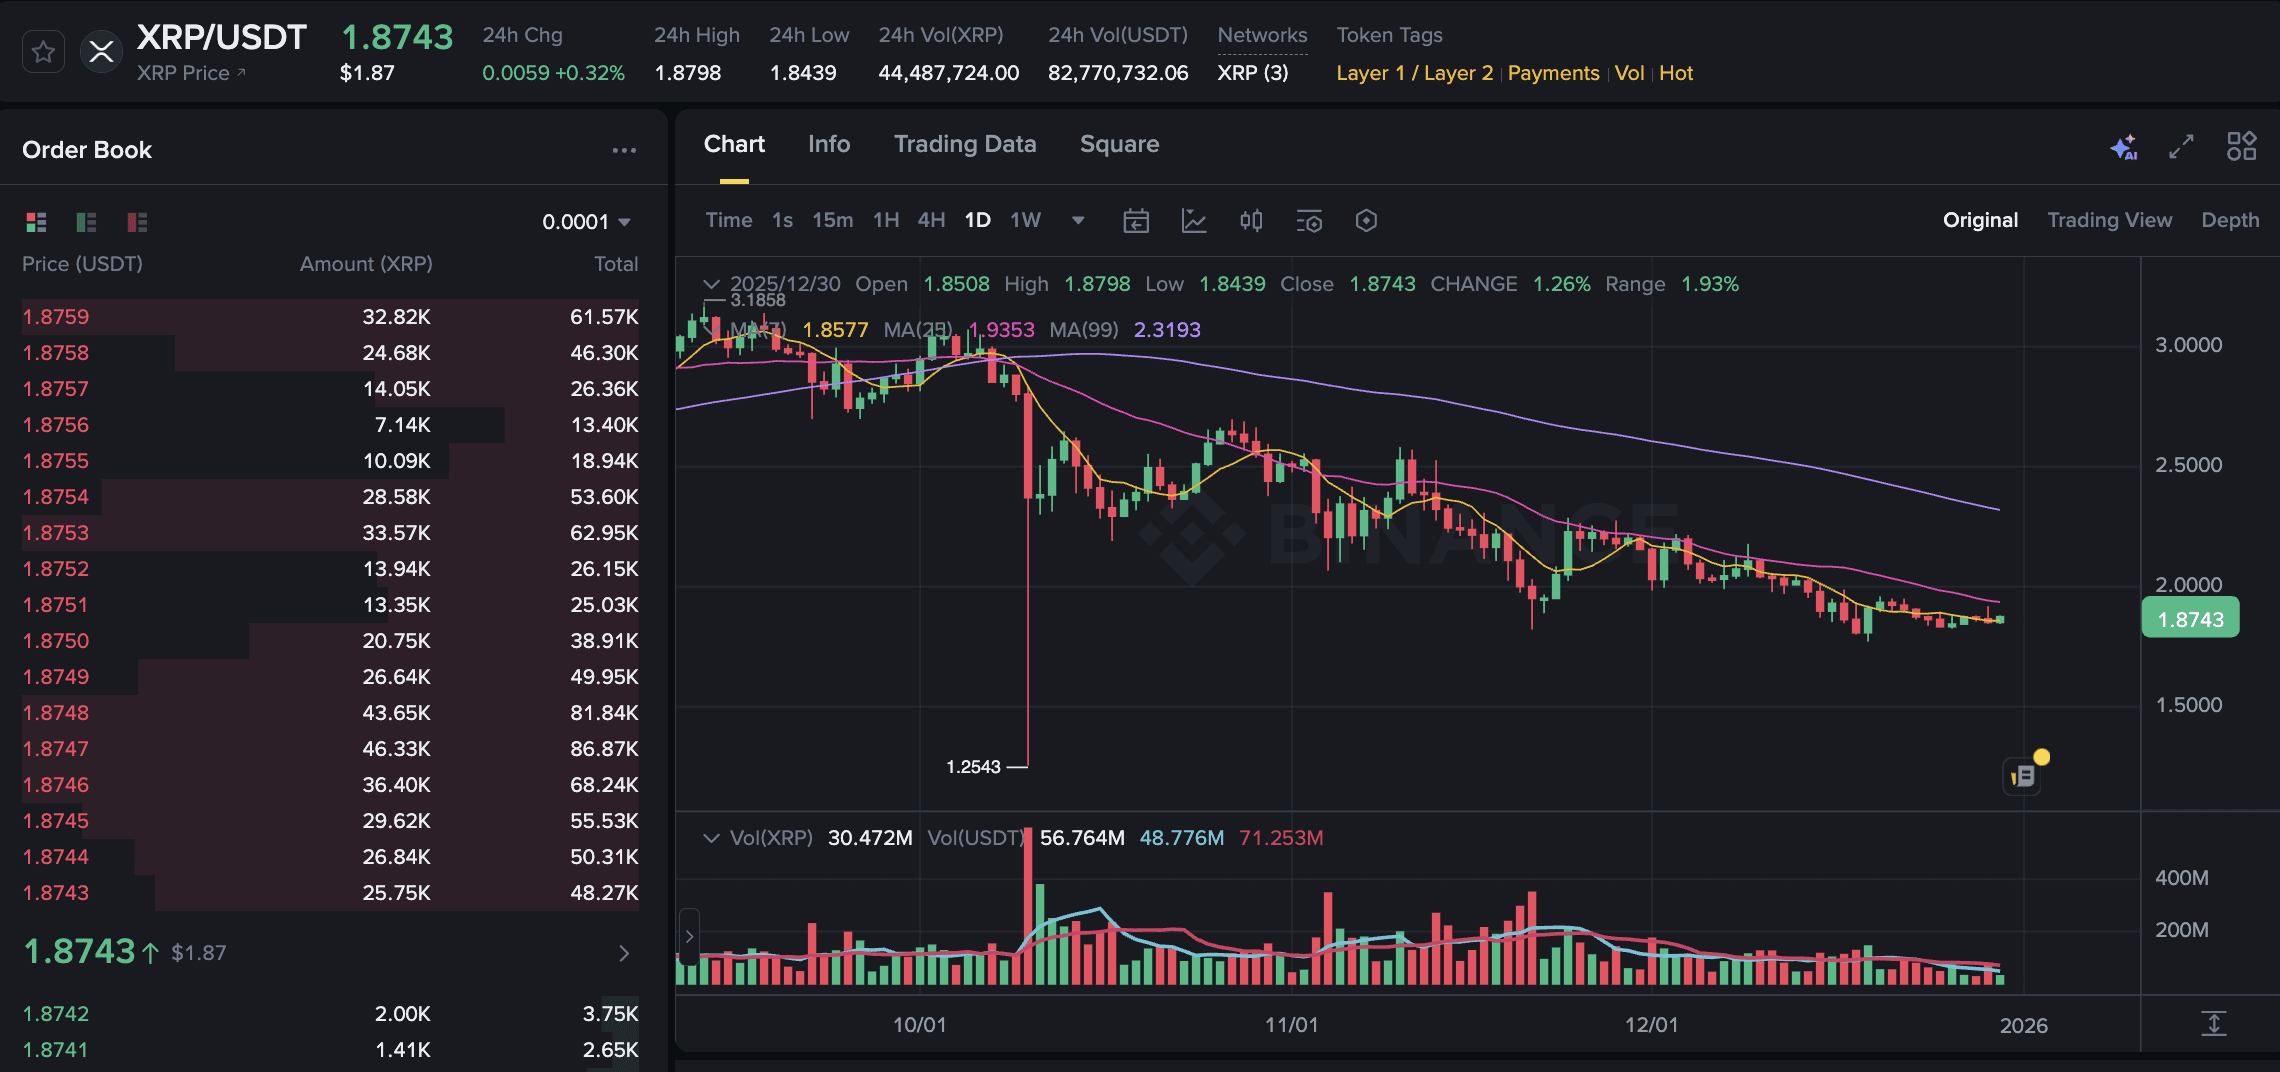
Task: Open chart settings gear icon
Action: (x=1367, y=221)
